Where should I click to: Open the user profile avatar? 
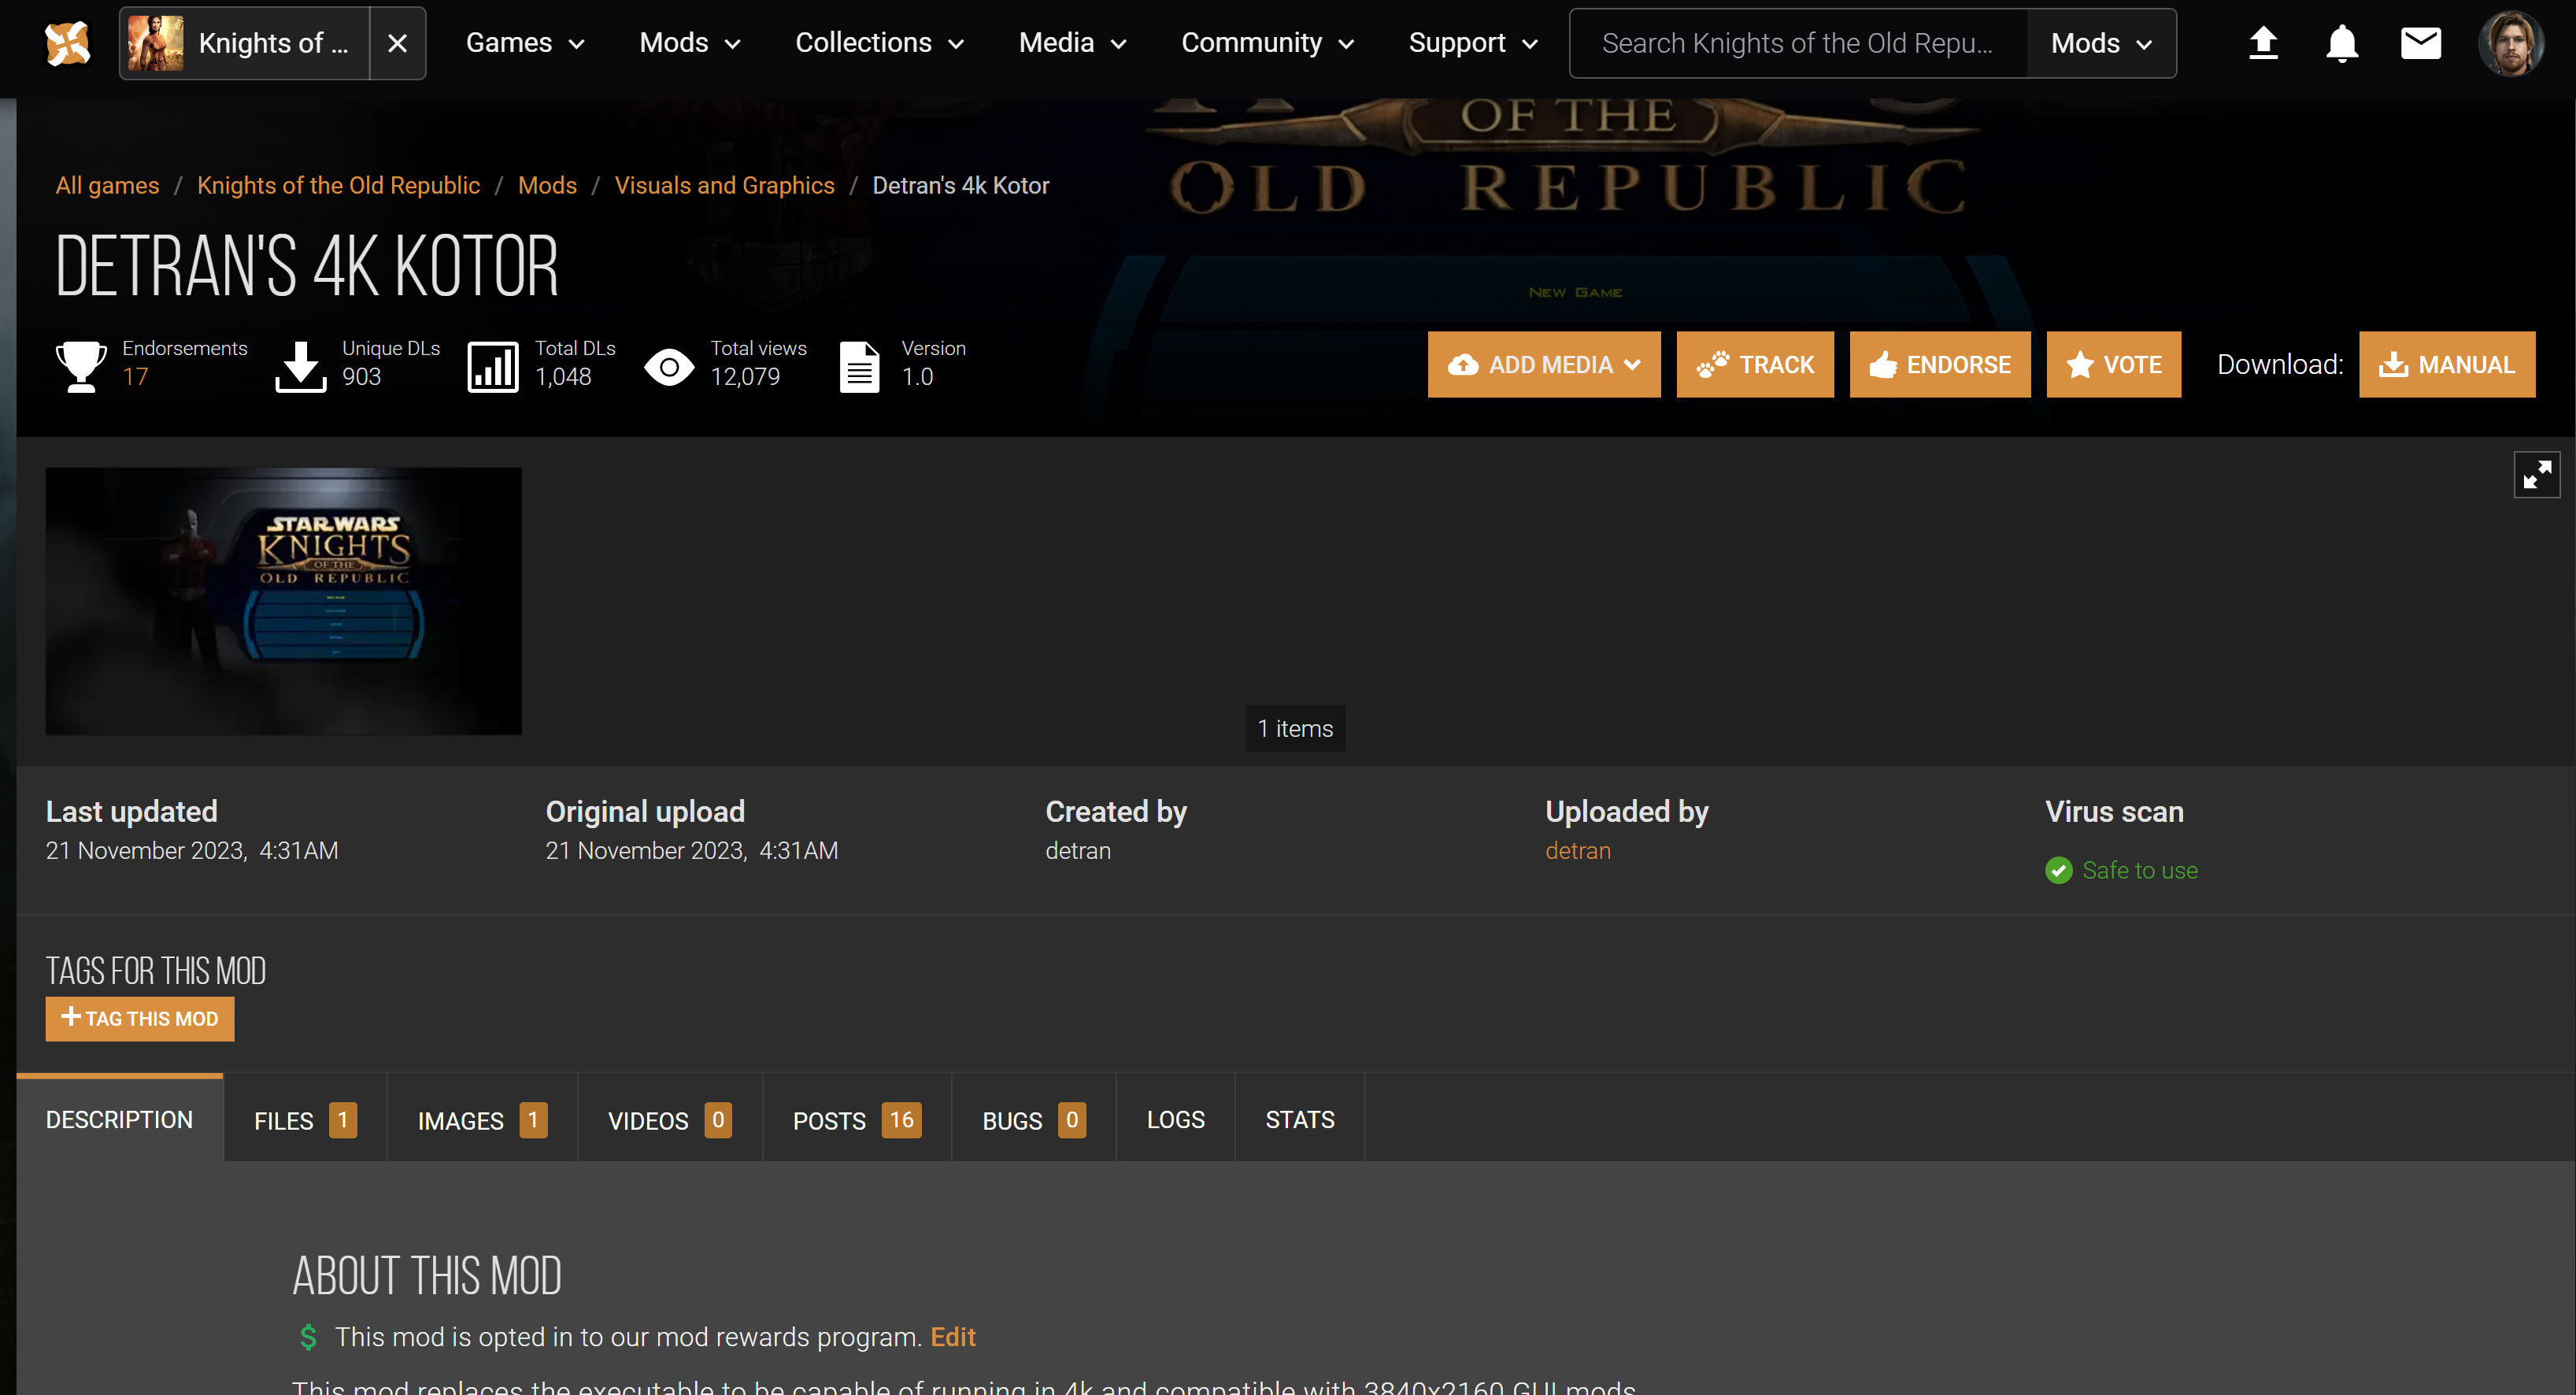point(2510,43)
